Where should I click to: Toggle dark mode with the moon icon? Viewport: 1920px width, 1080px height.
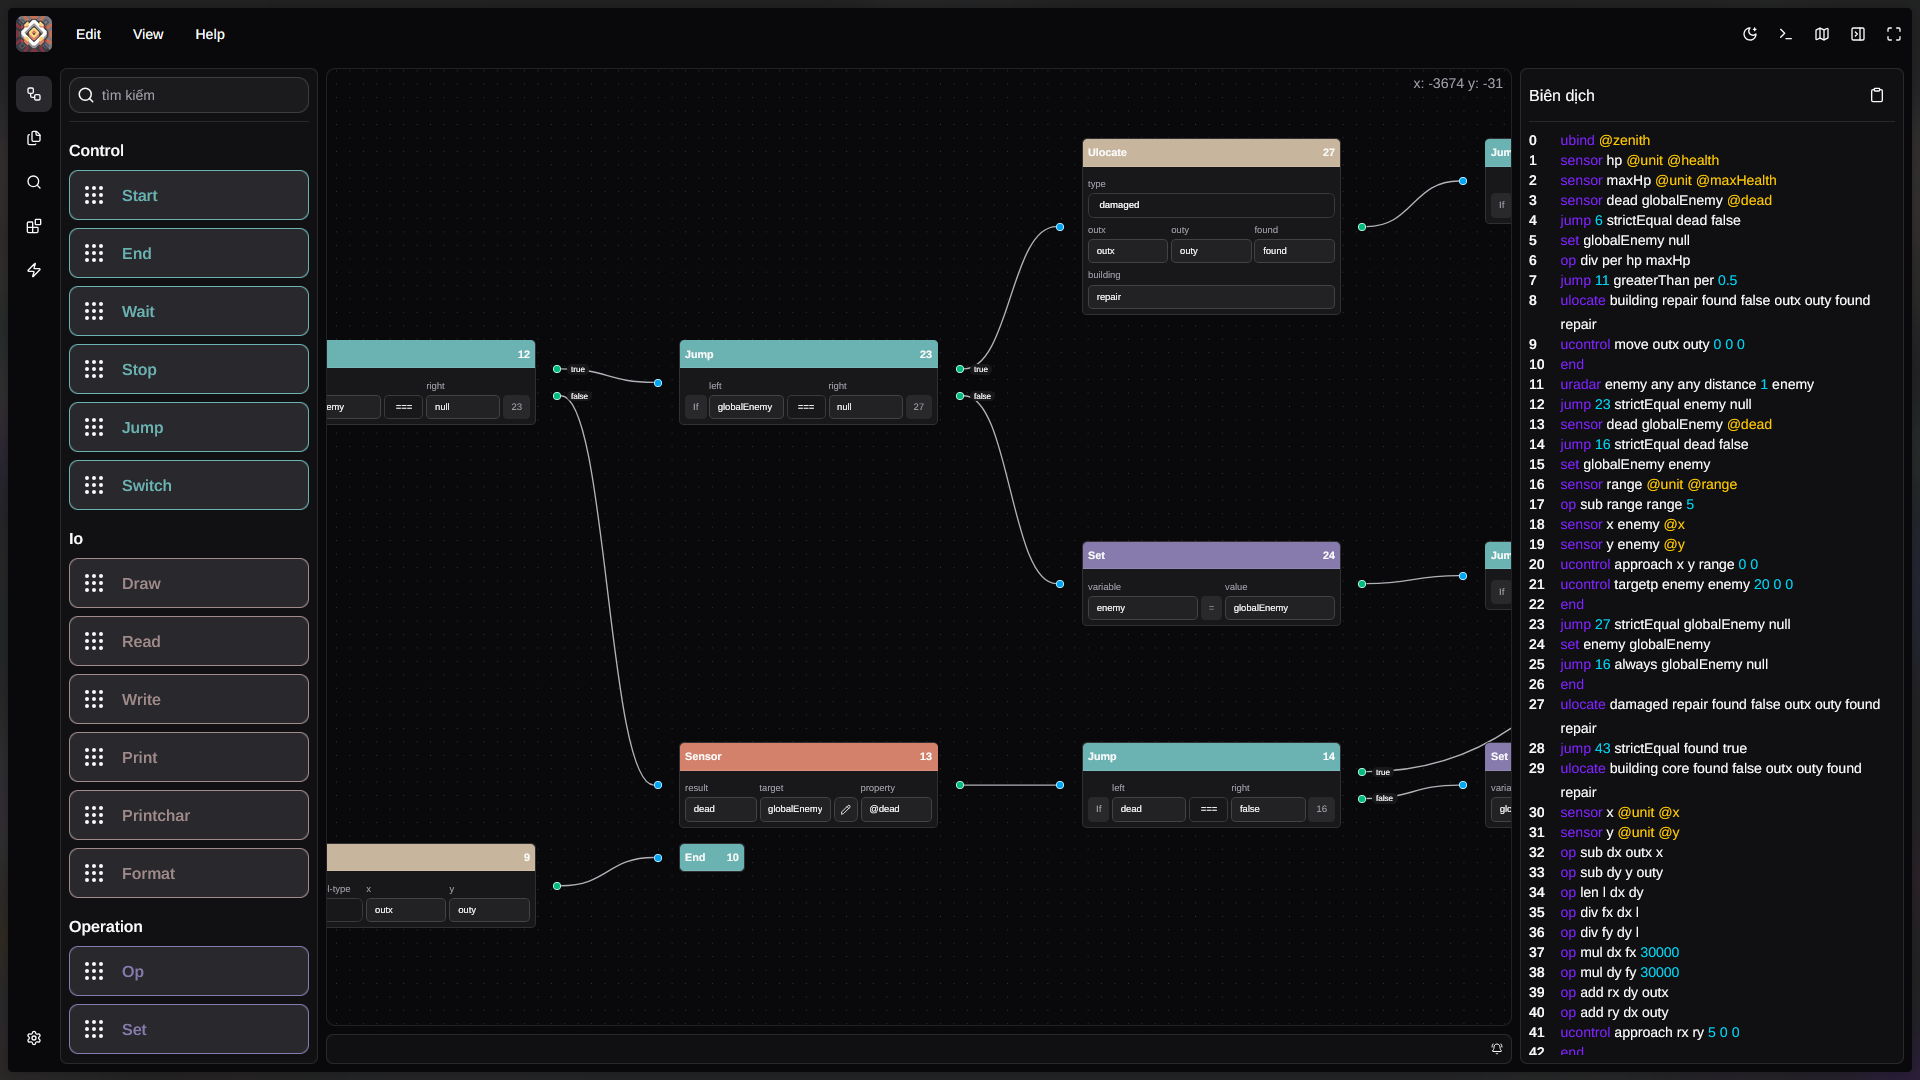click(x=1750, y=33)
